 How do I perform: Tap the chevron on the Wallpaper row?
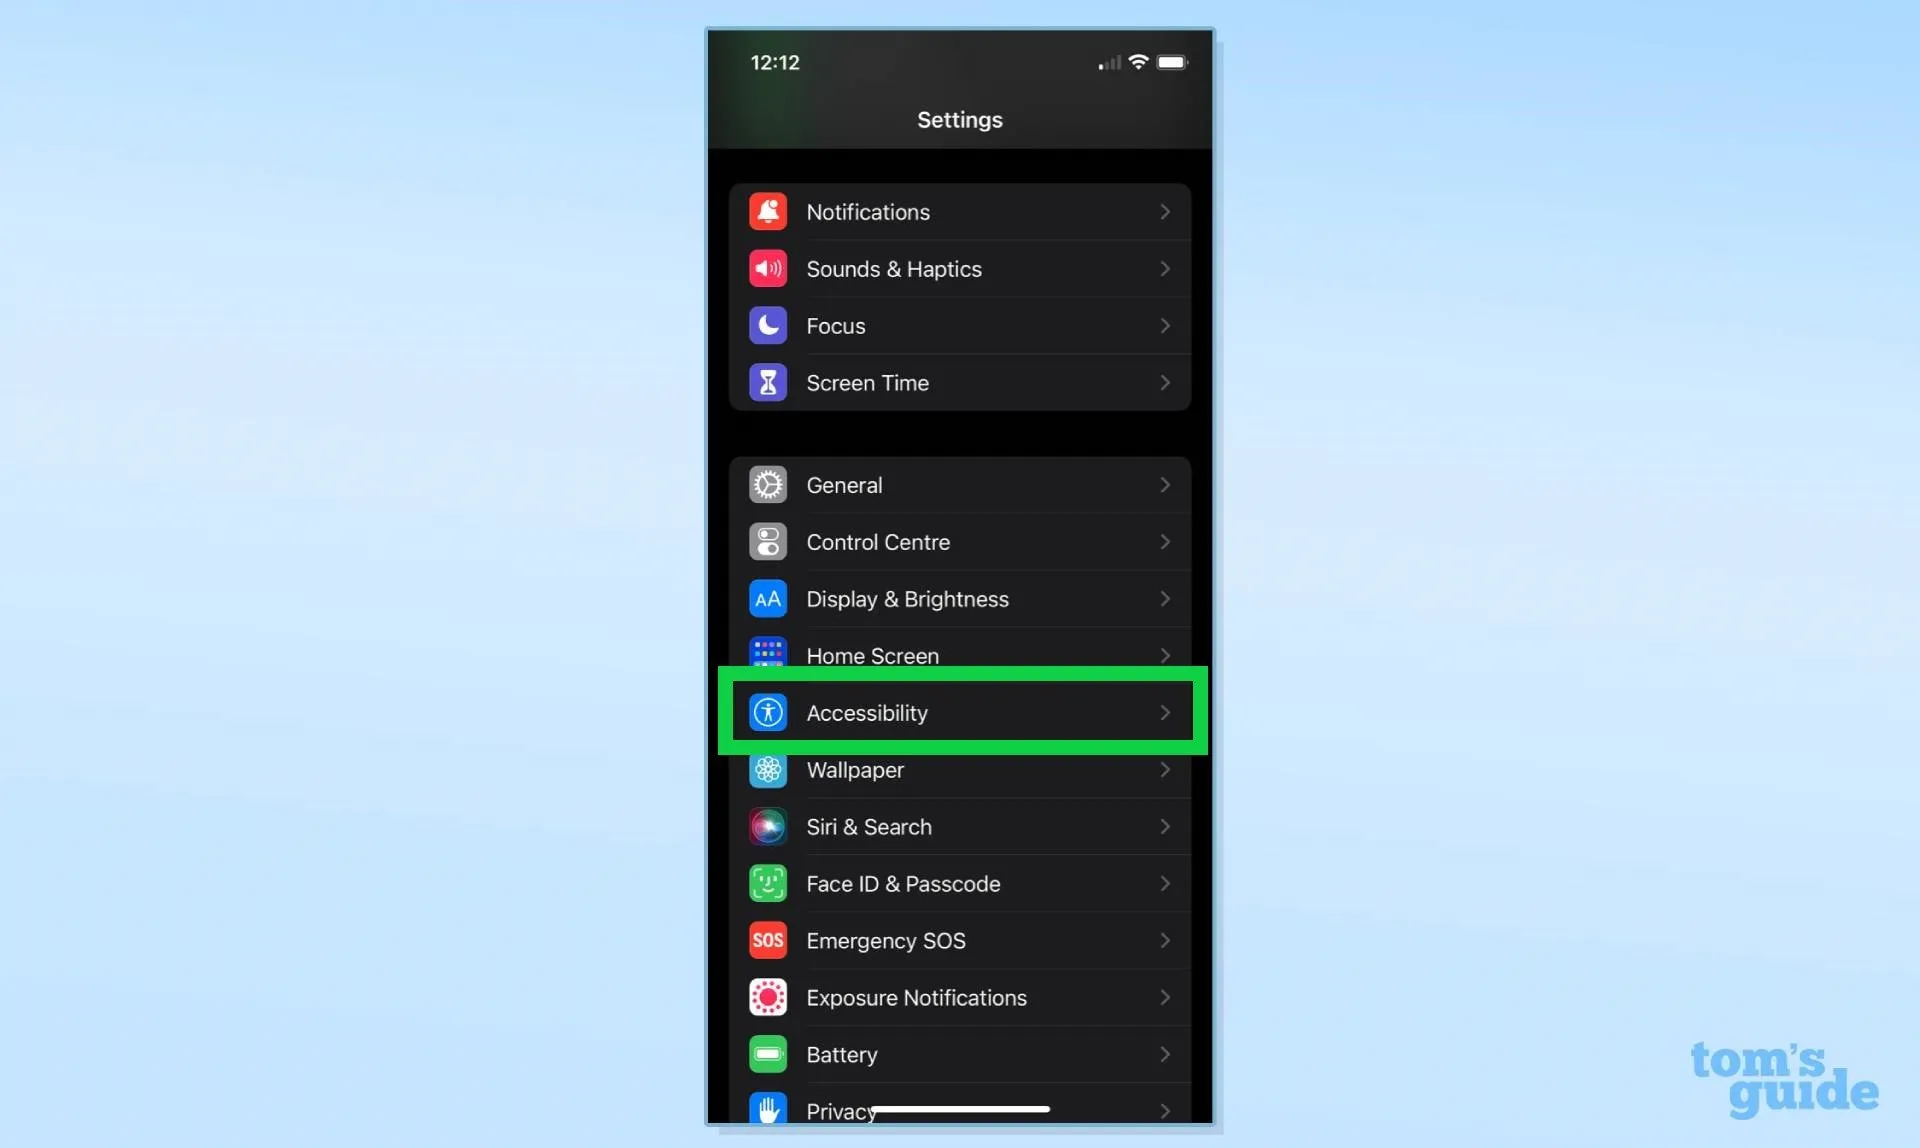[1165, 770]
